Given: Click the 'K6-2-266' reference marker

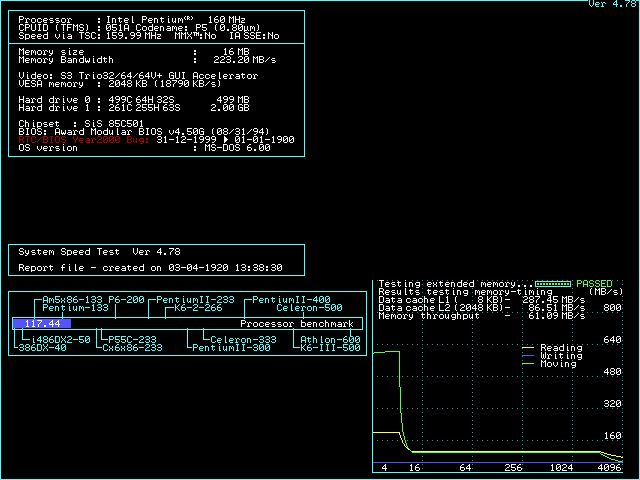Looking at the screenshot, I should click(198, 308).
